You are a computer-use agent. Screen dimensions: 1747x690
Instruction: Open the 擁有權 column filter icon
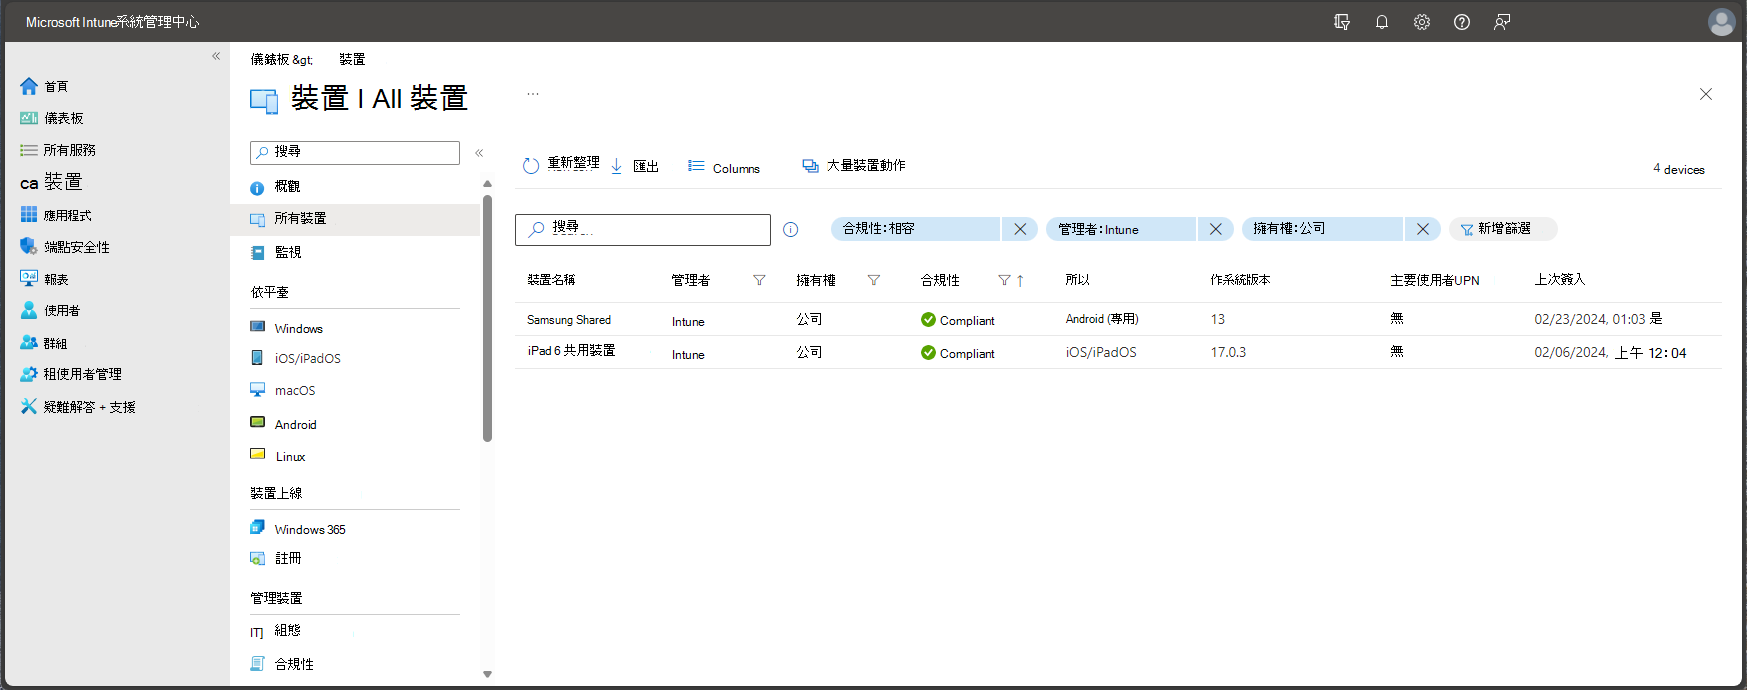(874, 281)
